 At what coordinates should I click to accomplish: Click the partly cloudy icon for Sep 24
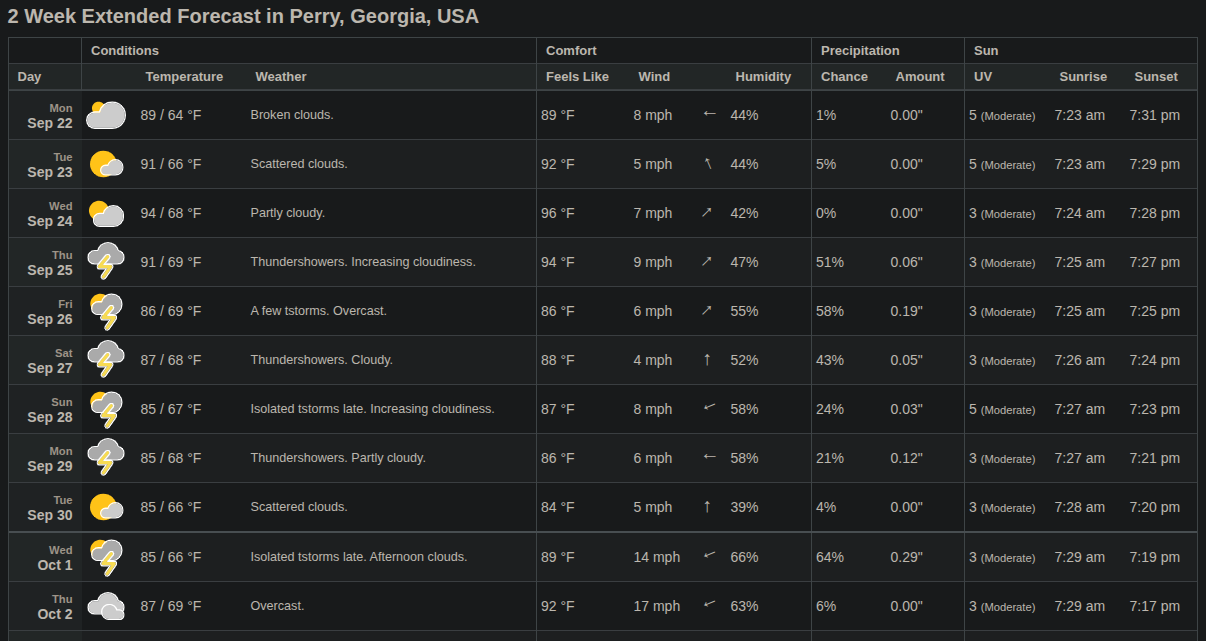coord(106,213)
